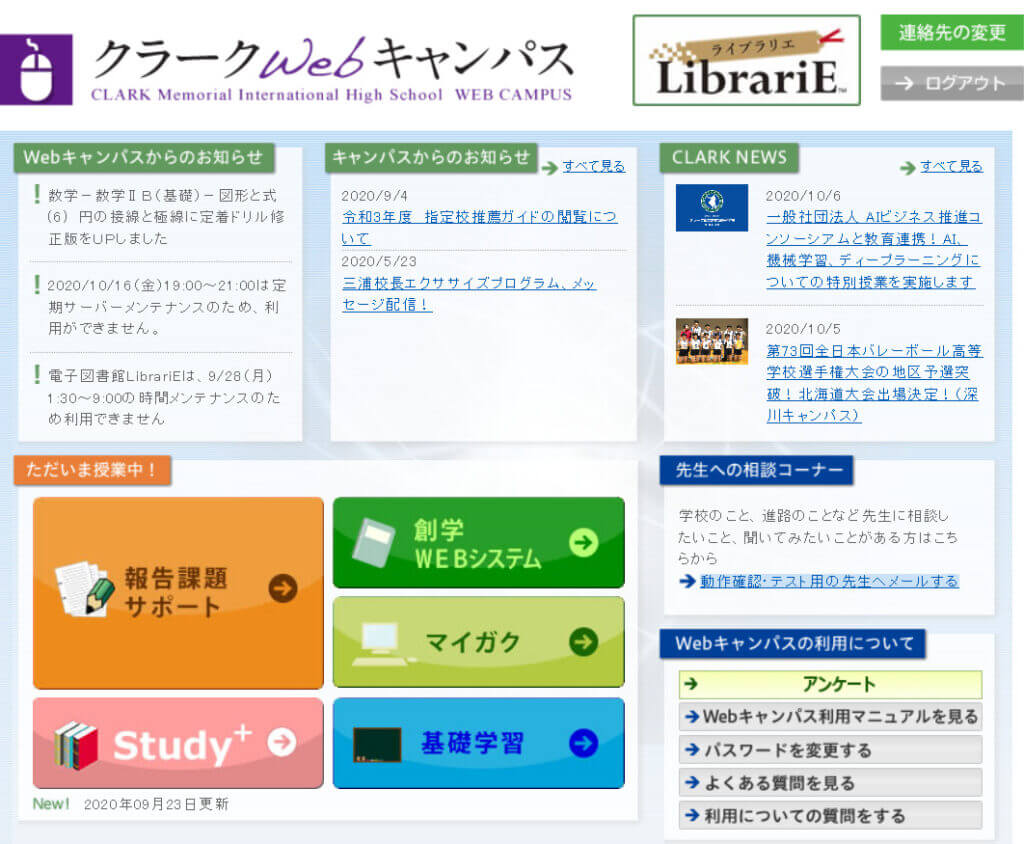
Task: Open the 創学WEBシステム tile
Action: coord(479,542)
